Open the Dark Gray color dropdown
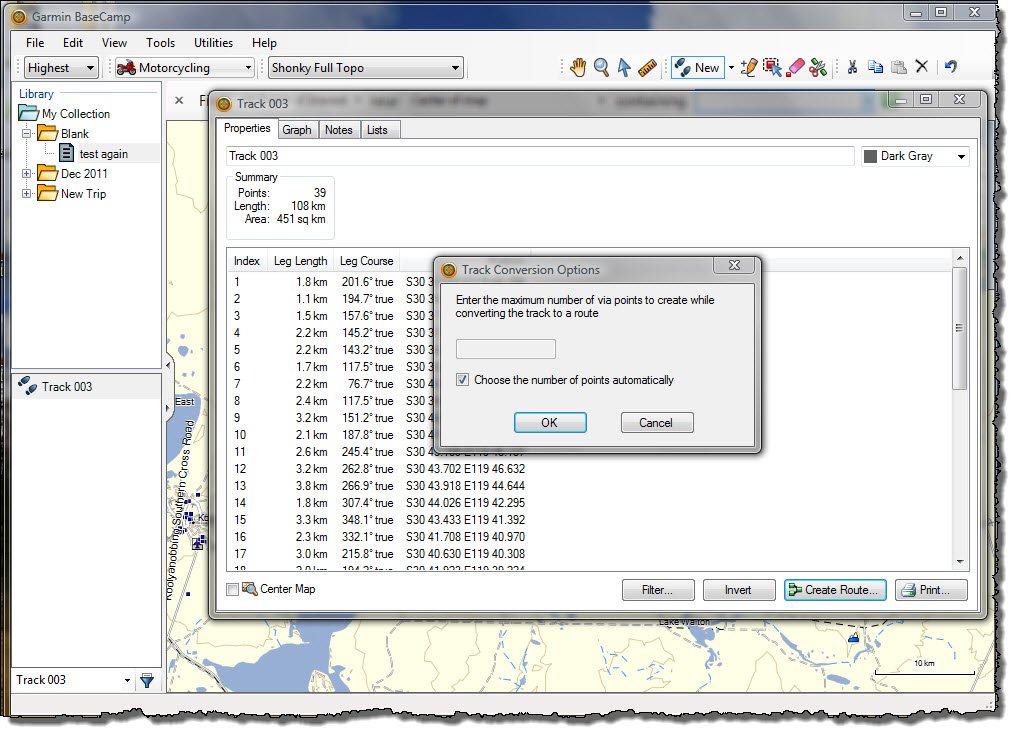The width and height of the screenshot is (1016, 733). [x=915, y=156]
